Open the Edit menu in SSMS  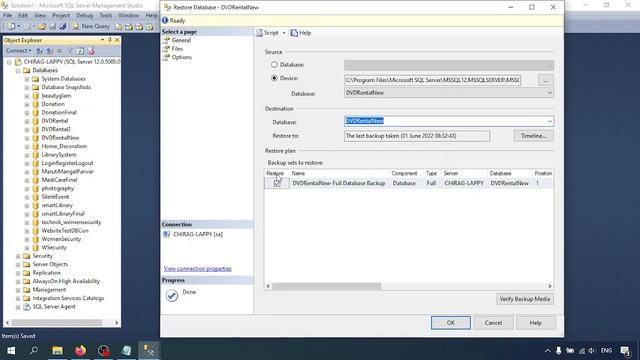[x=23, y=15]
